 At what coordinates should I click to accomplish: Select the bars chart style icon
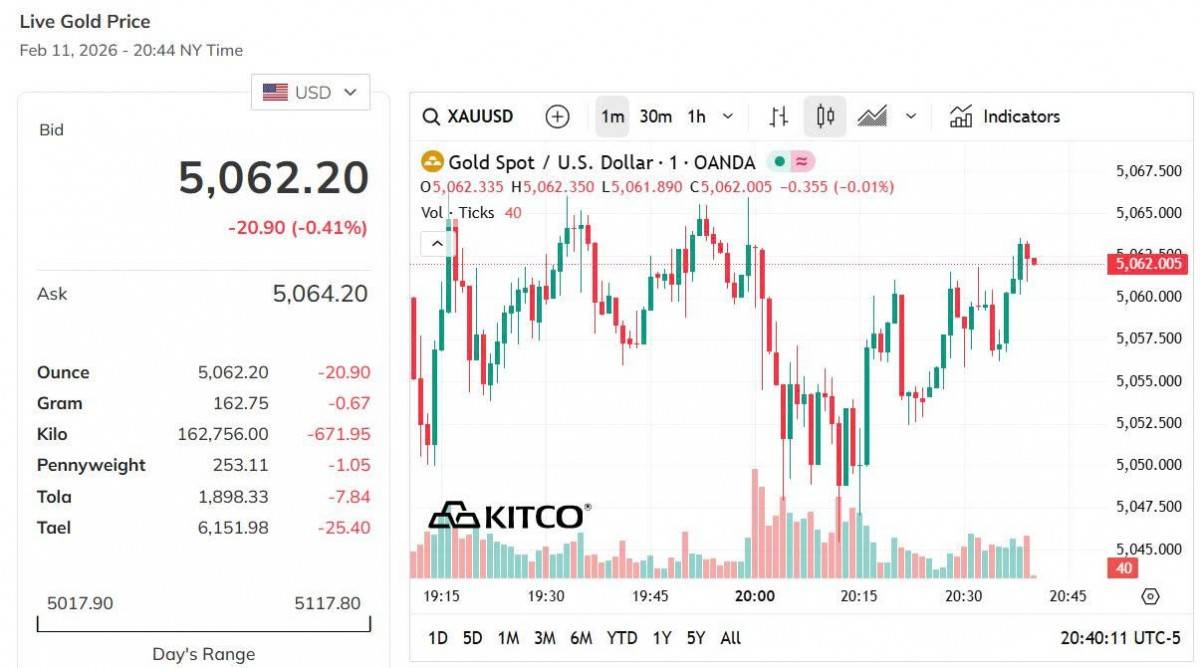[x=779, y=117]
